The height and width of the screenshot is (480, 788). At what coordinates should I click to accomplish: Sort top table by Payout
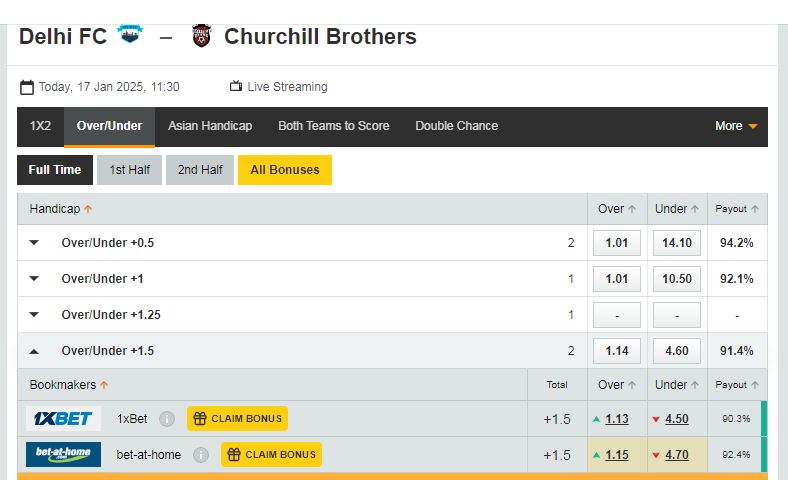pyautogui.click(x=737, y=209)
